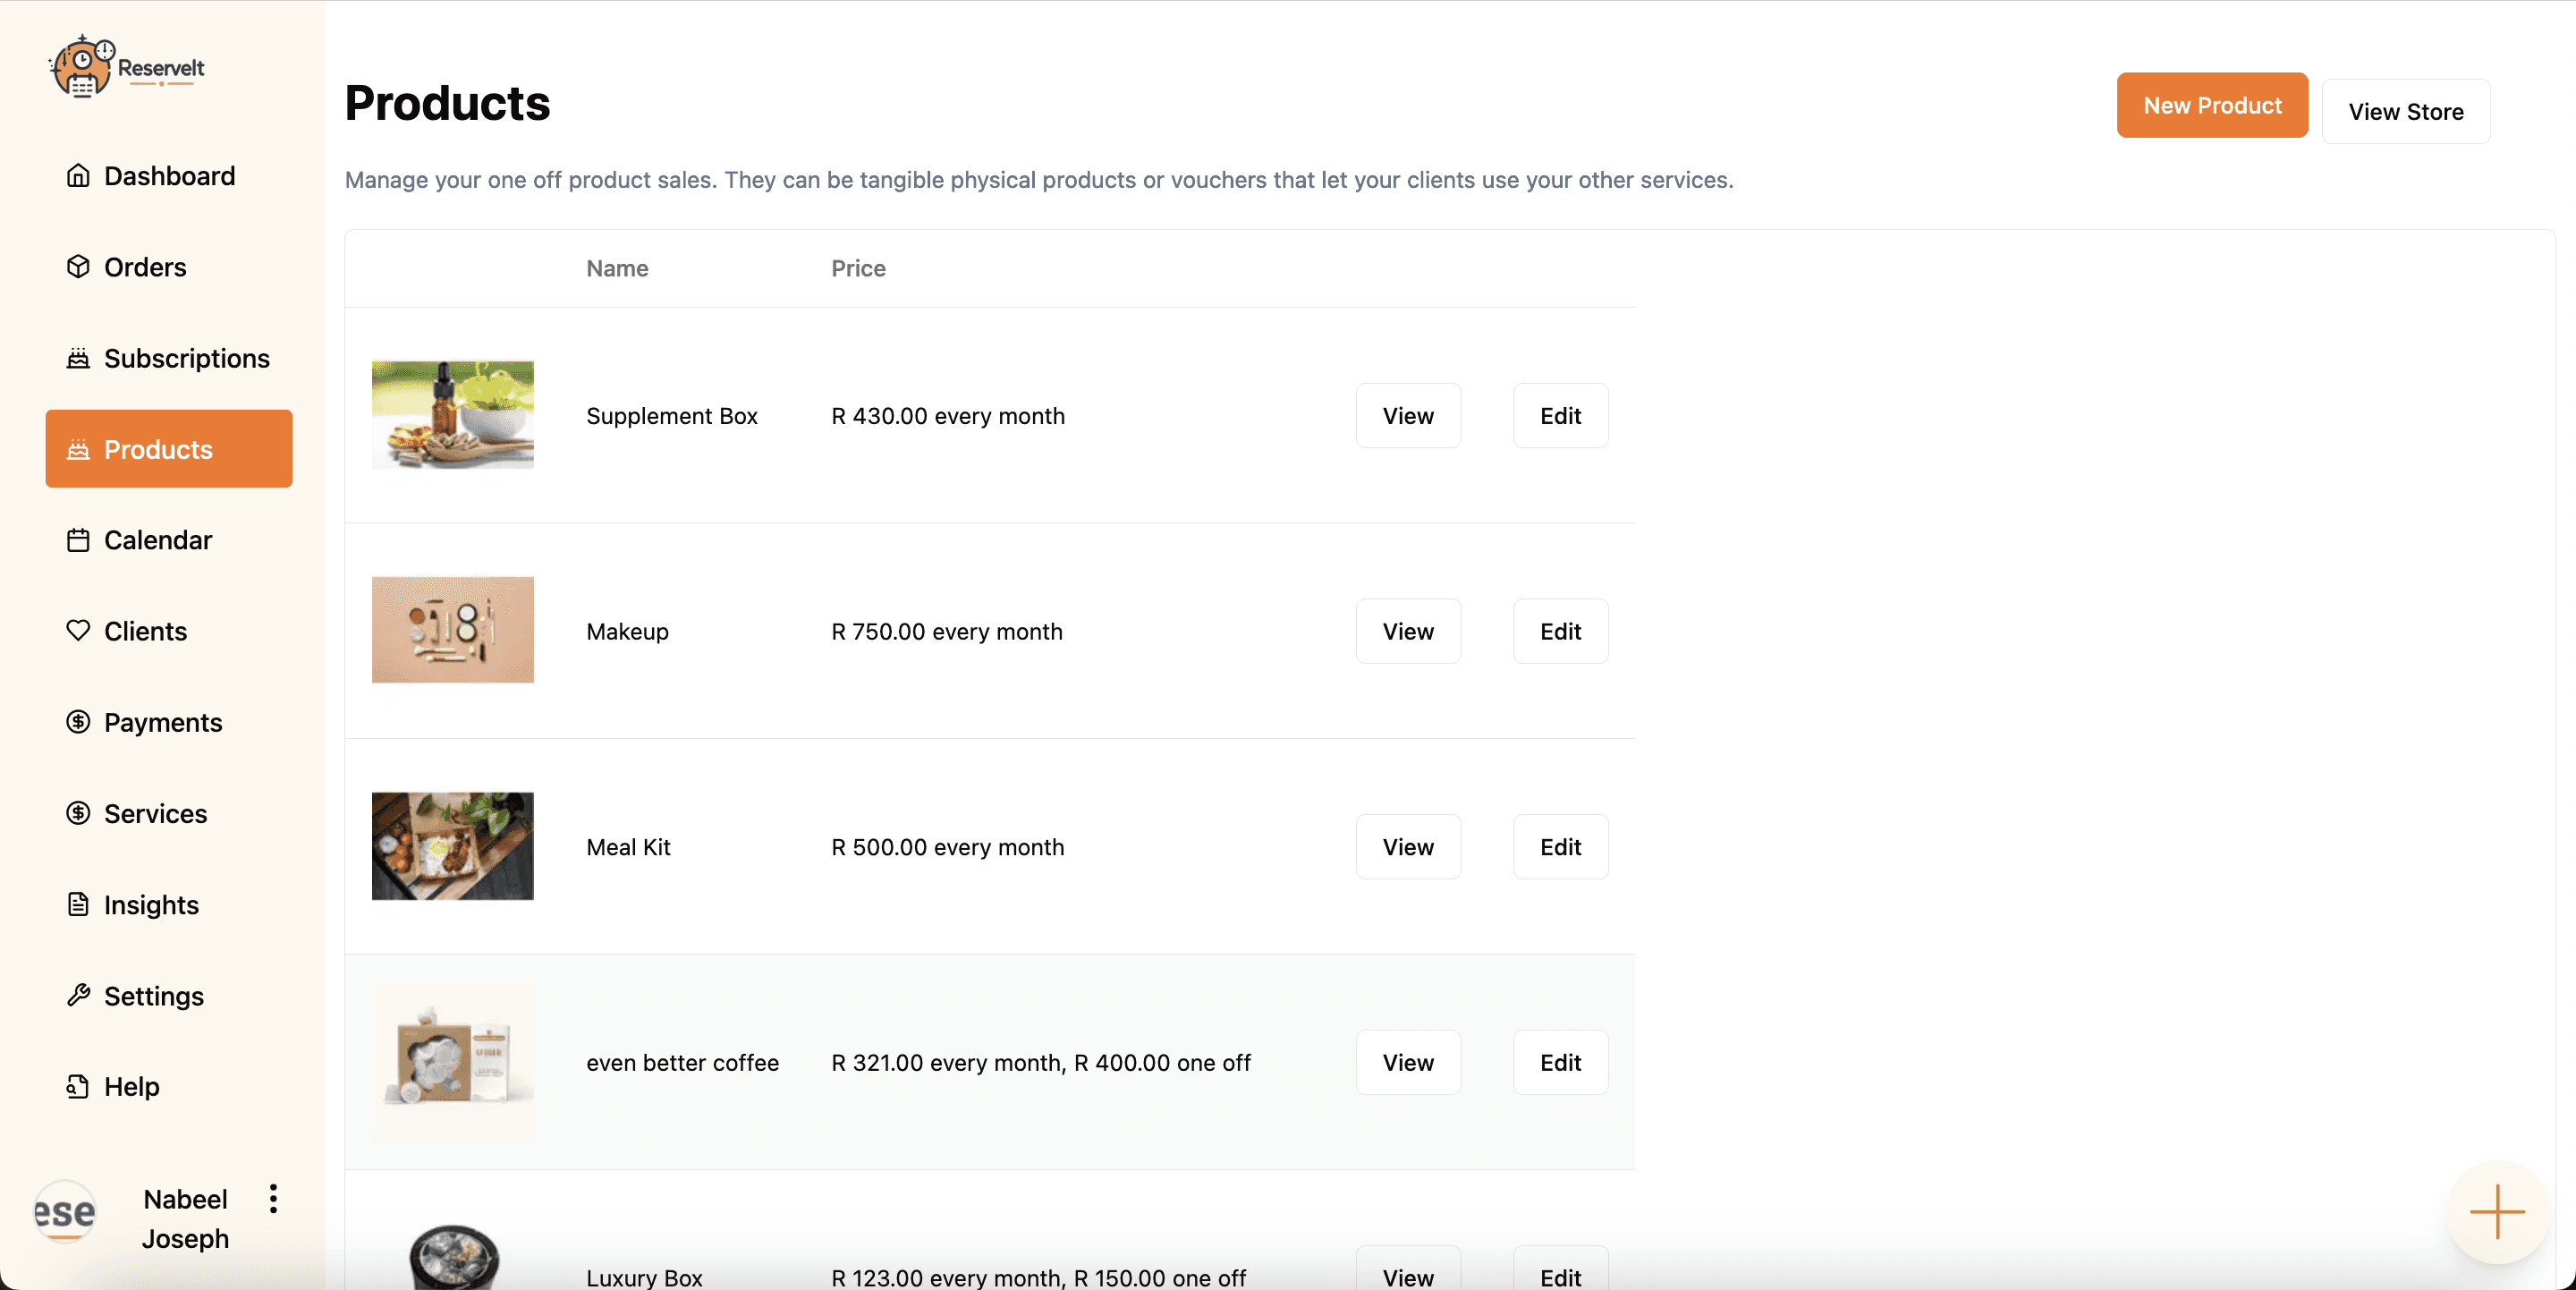2576x1290 pixels.
Task: Click price R 123.00 every month, R 150.00 one off
Action: [x=1039, y=1278]
